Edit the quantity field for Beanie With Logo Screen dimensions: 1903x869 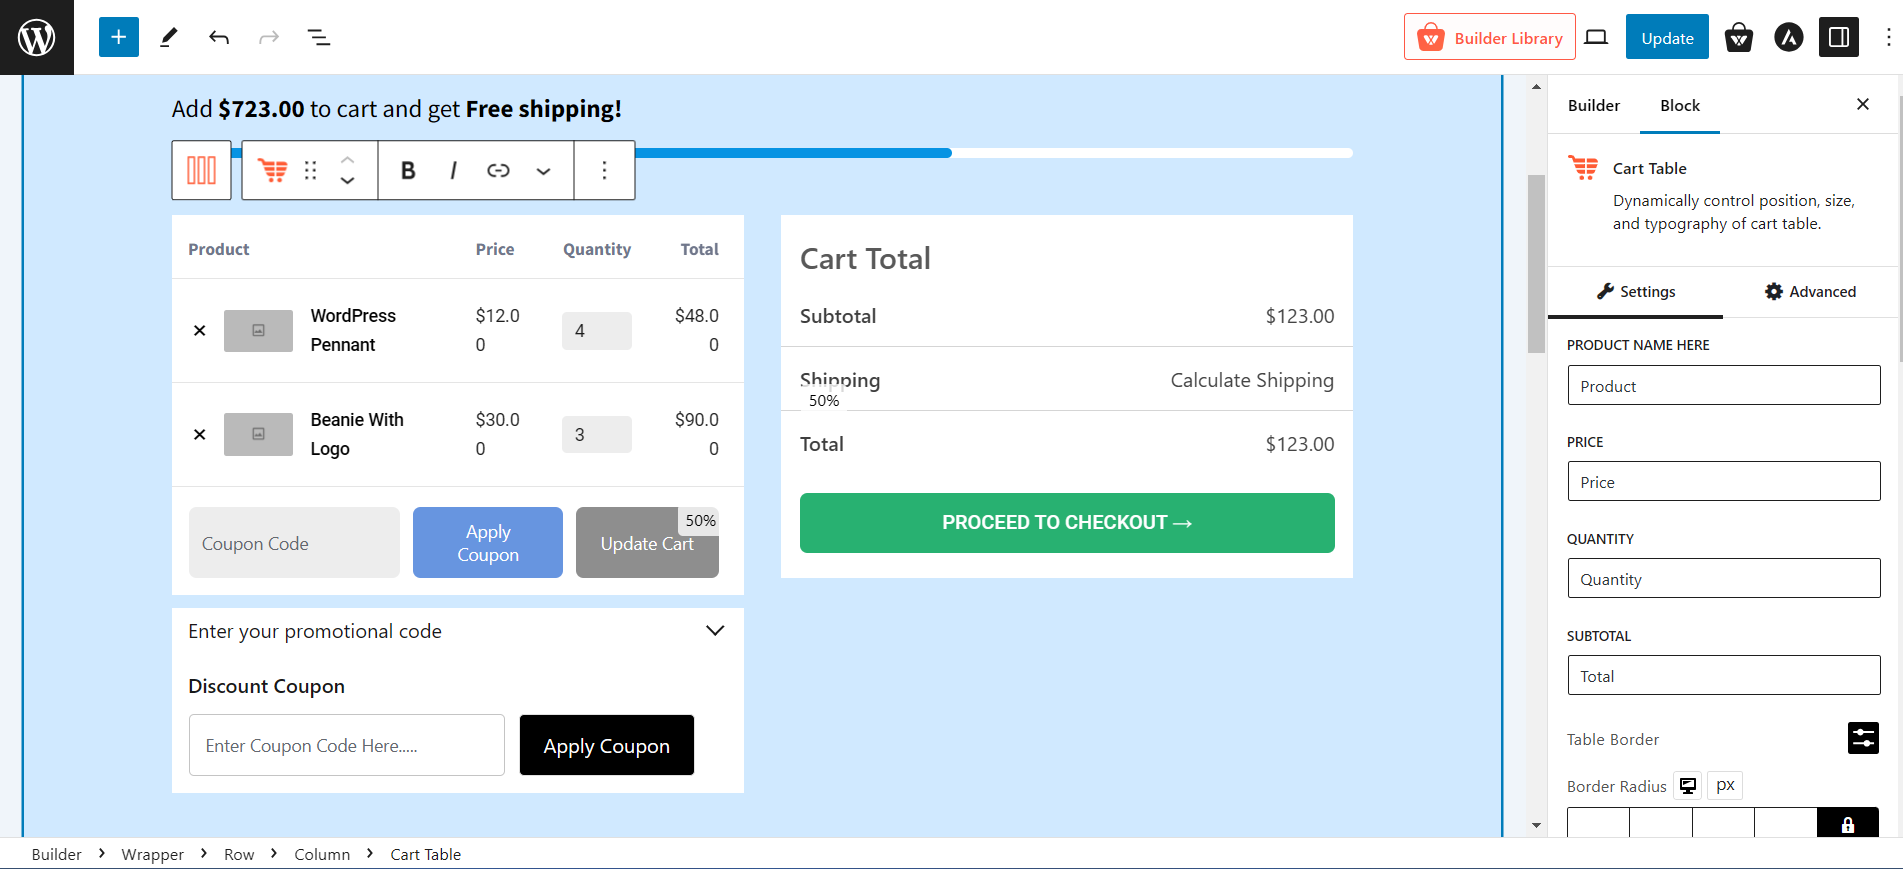pos(597,434)
